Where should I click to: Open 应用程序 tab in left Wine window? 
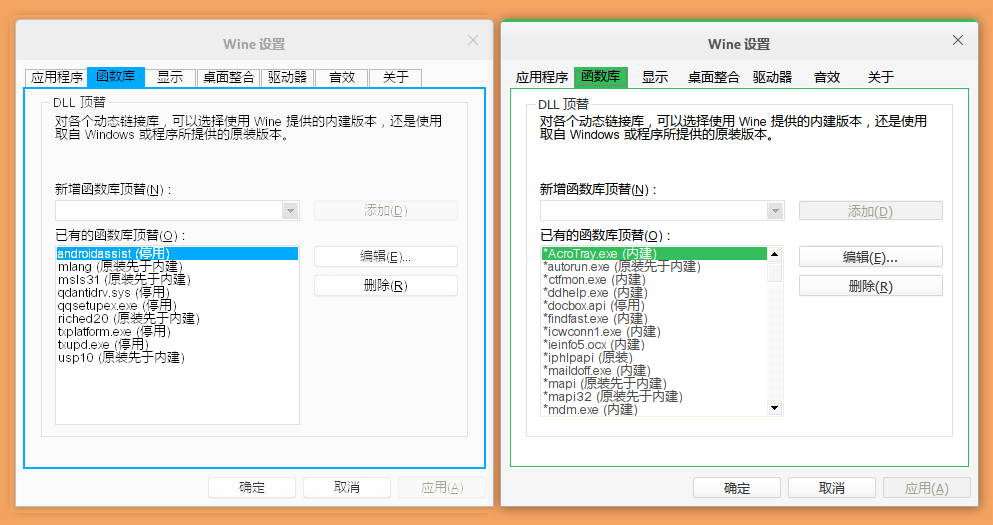tap(57, 78)
